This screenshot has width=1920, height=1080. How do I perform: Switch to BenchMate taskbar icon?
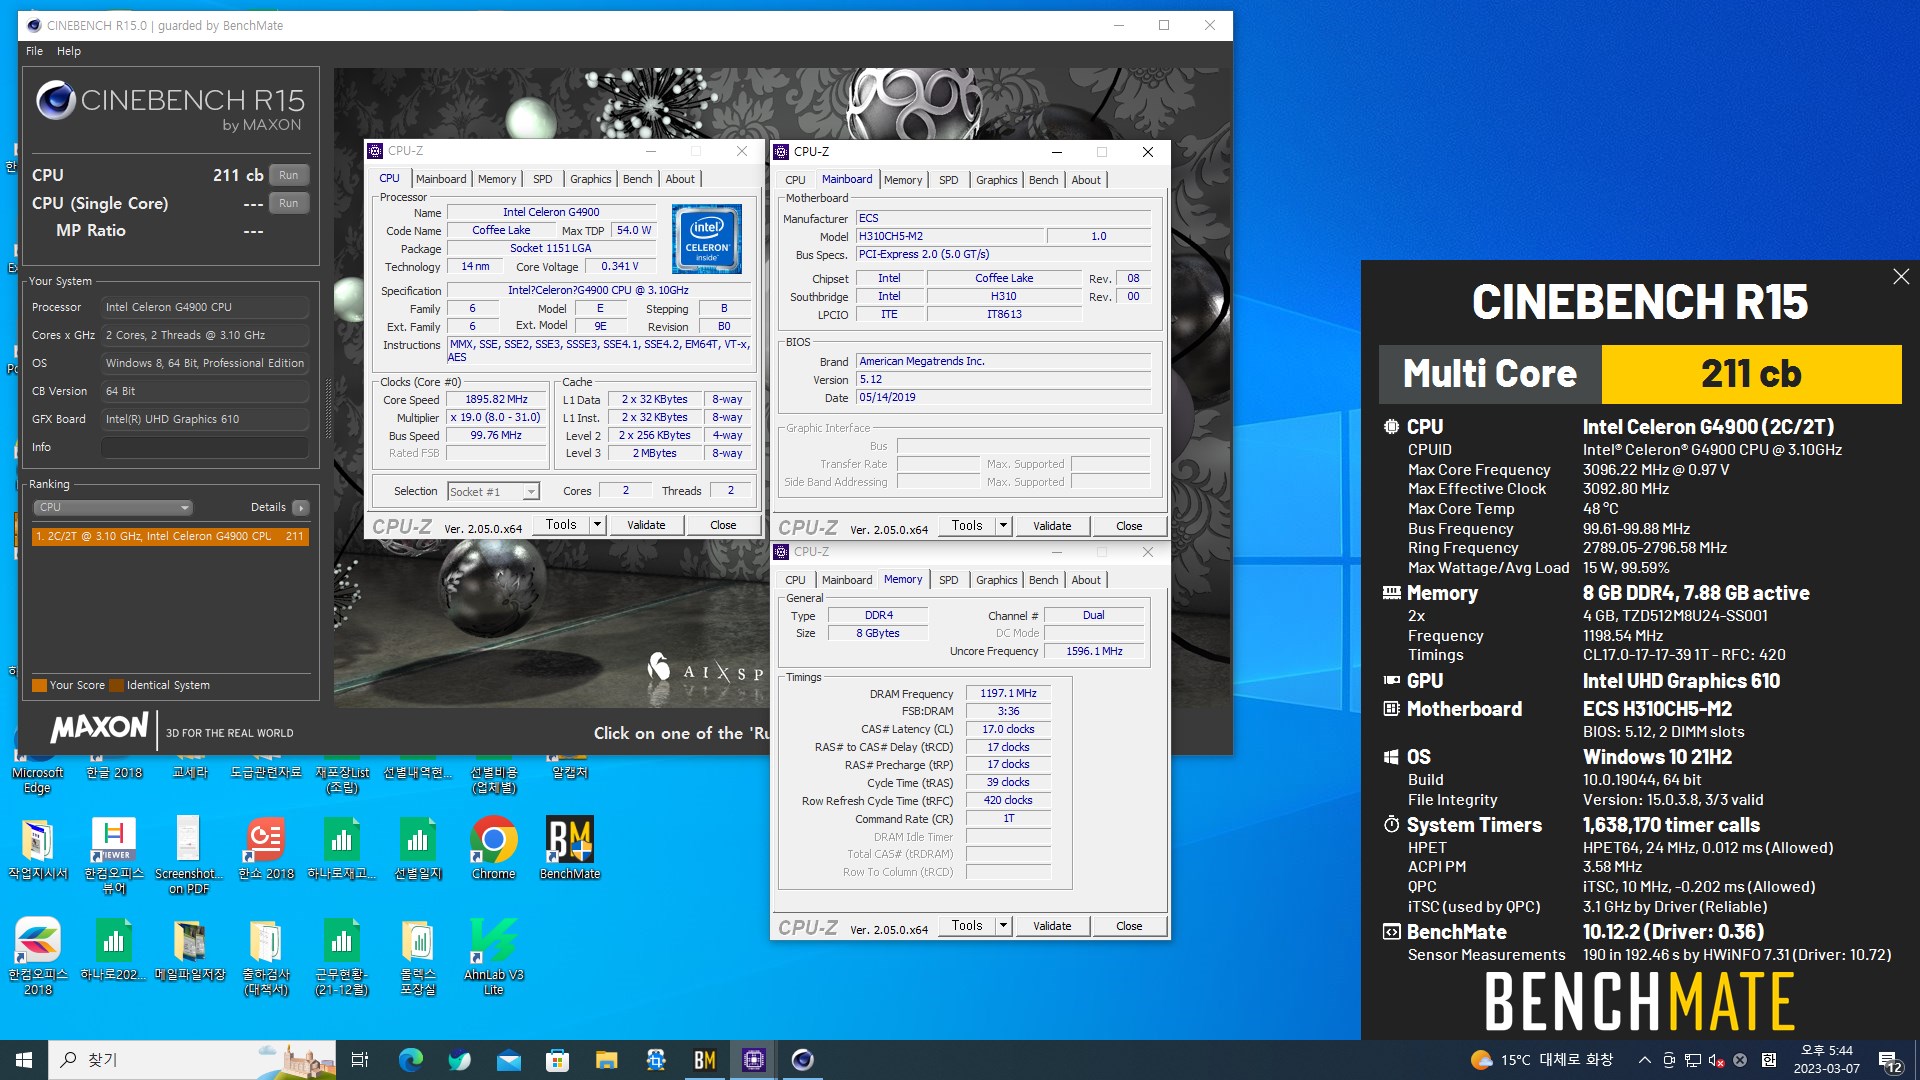[x=704, y=1060]
